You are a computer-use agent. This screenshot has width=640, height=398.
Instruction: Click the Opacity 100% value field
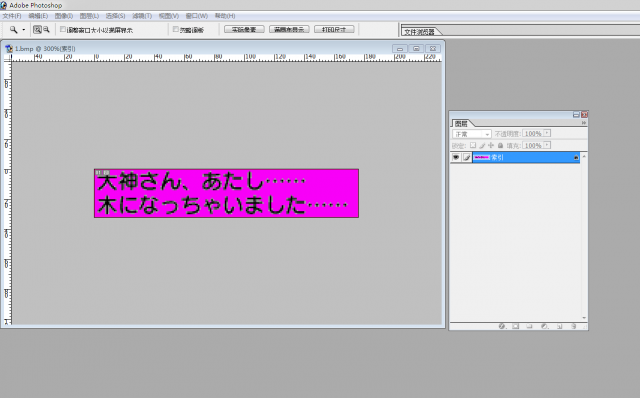(x=533, y=133)
